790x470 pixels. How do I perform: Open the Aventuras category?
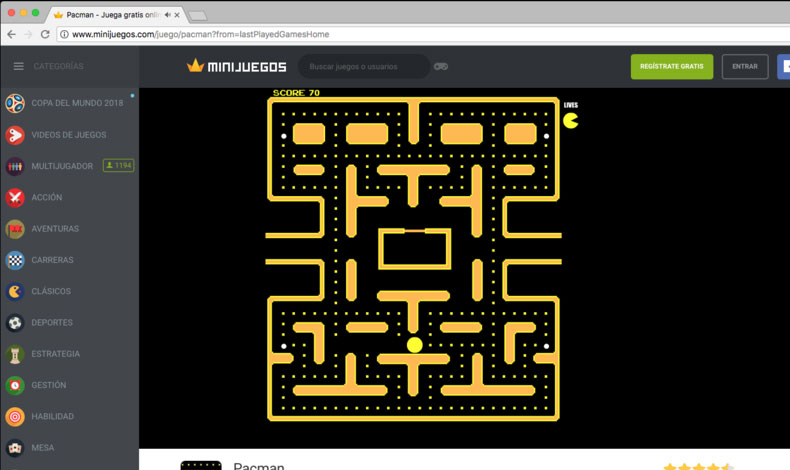[55, 229]
